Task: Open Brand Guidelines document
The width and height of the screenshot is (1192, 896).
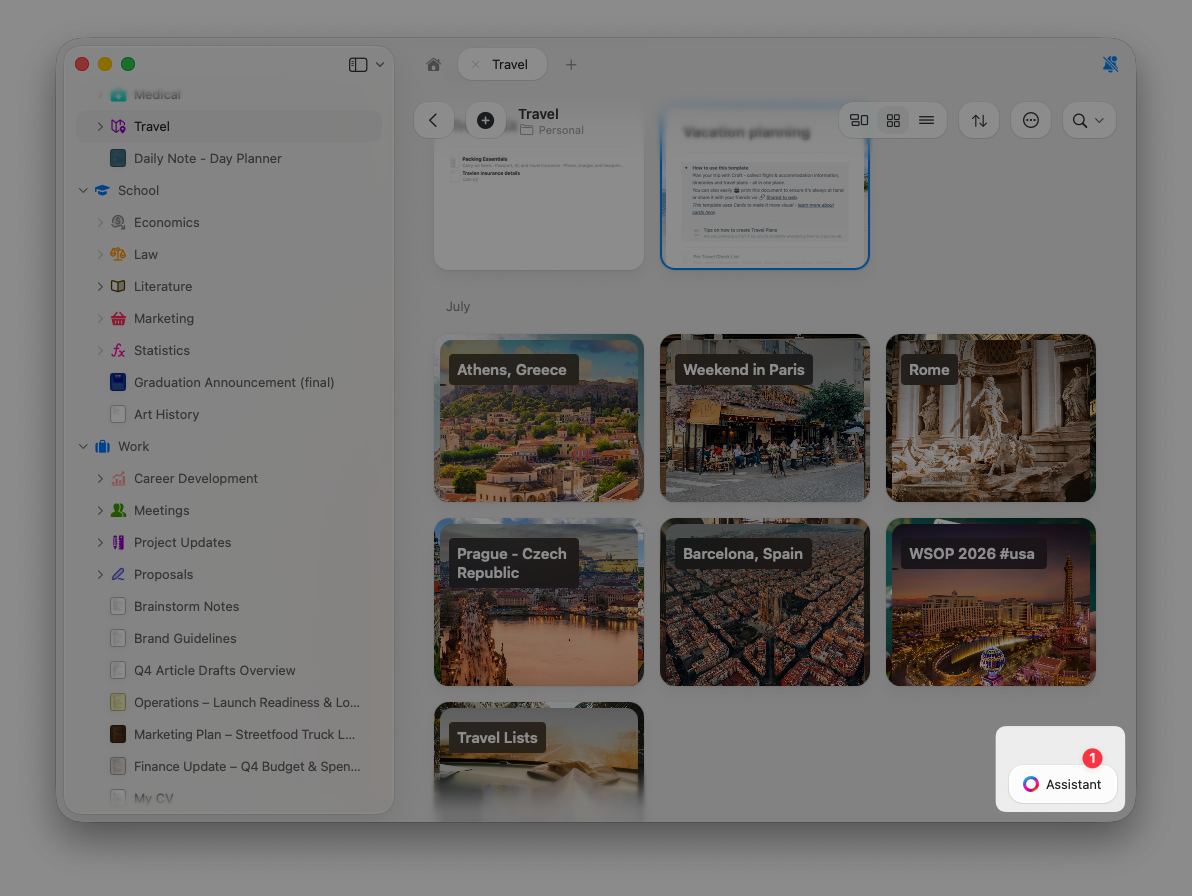Action: coord(229,638)
